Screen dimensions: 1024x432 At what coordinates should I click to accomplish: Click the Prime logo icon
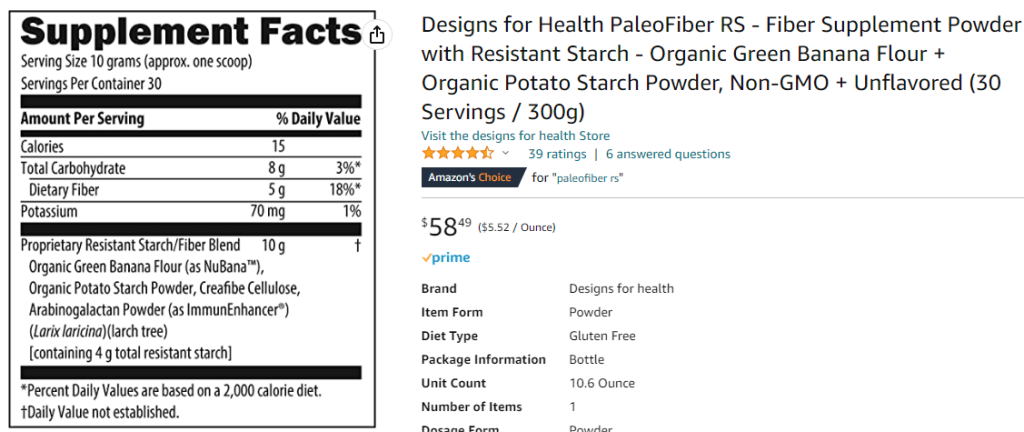coord(445,258)
